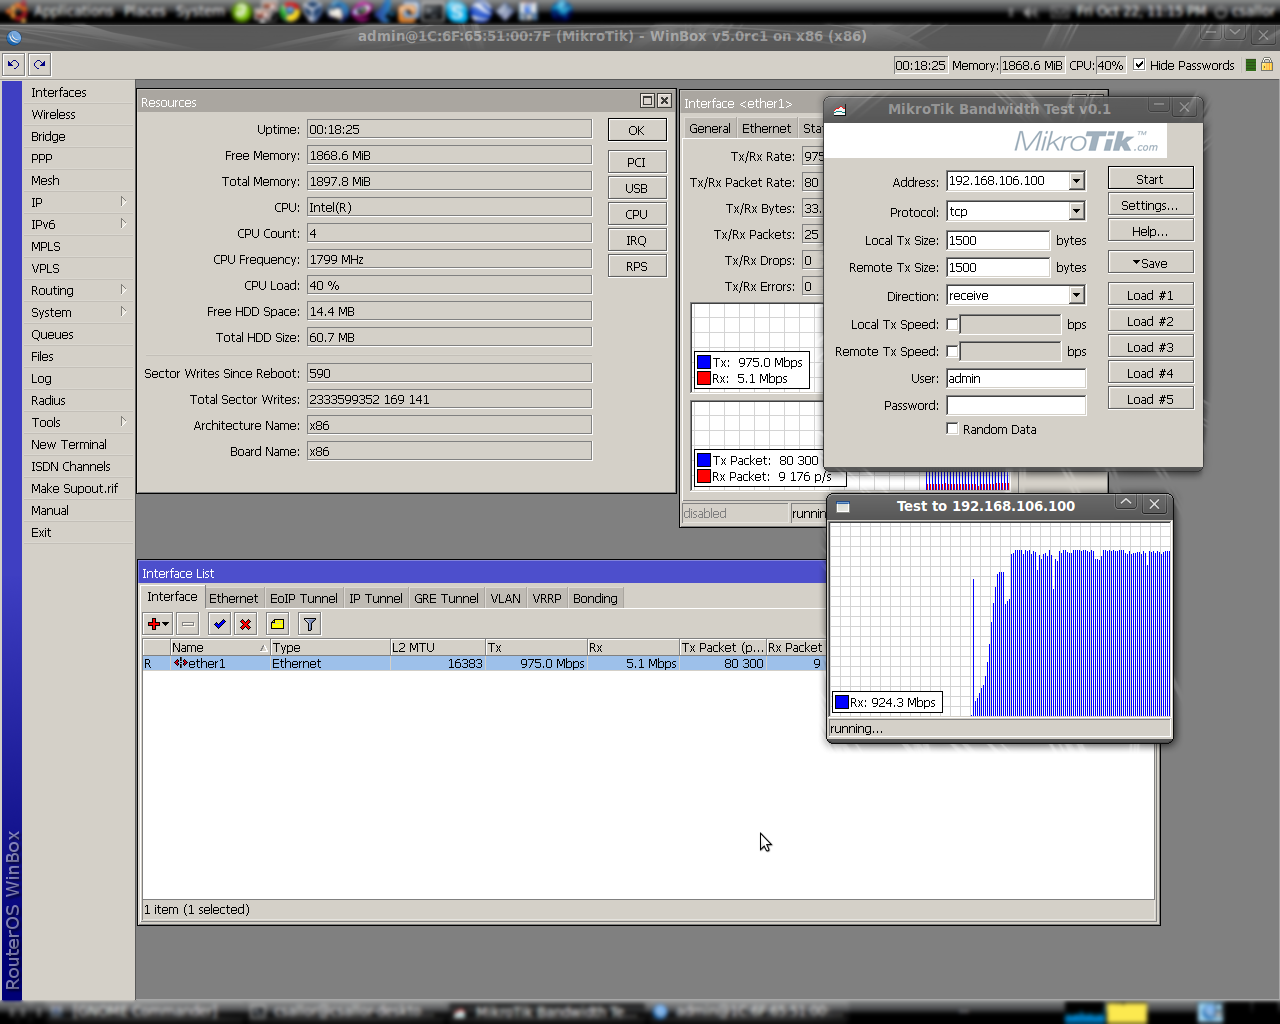Disable interface with red X icon
This screenshot has height=1024, width=1280.
pyautogui.click(x=245, y=624)
